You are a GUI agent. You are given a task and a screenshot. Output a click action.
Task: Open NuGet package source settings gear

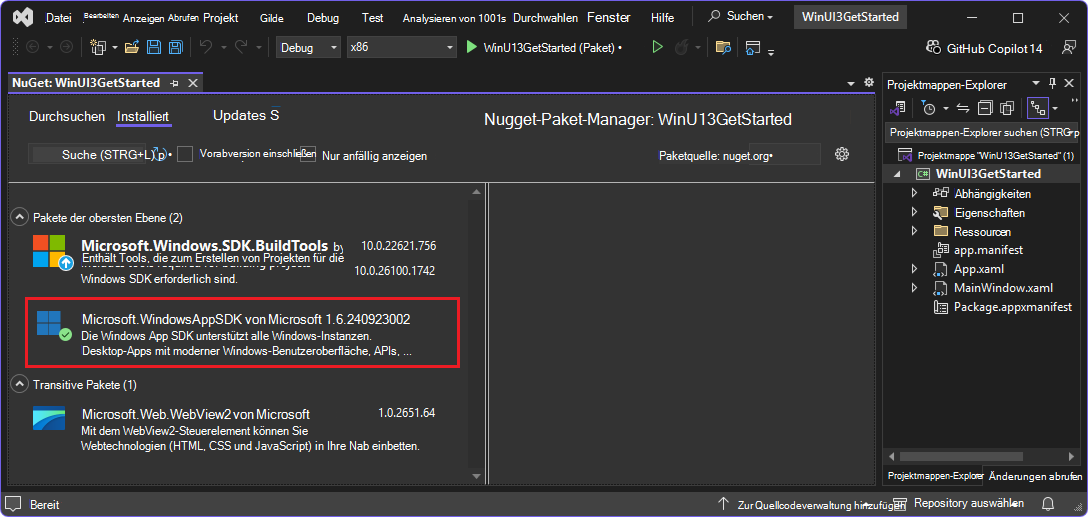(x=842, y=154)
